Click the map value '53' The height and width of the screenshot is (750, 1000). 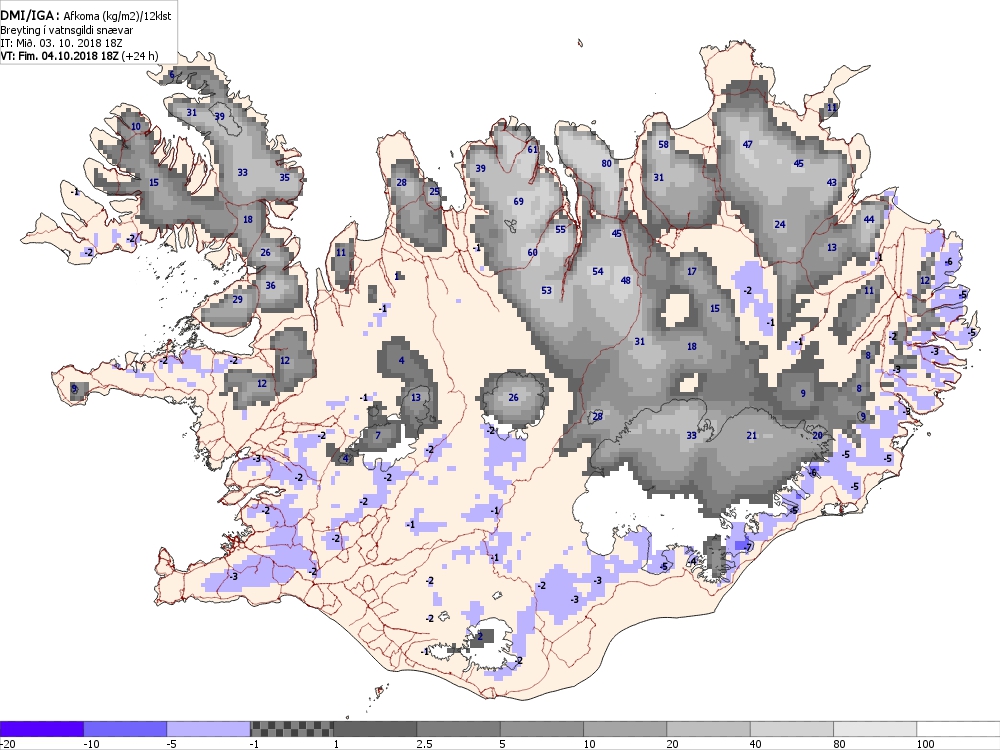click(x=547, y=291)
